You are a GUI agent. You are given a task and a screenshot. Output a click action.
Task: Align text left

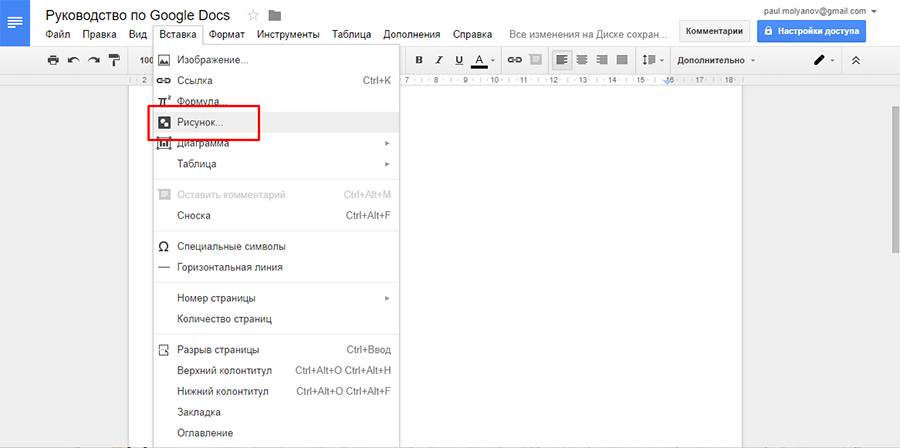(562, 60)
